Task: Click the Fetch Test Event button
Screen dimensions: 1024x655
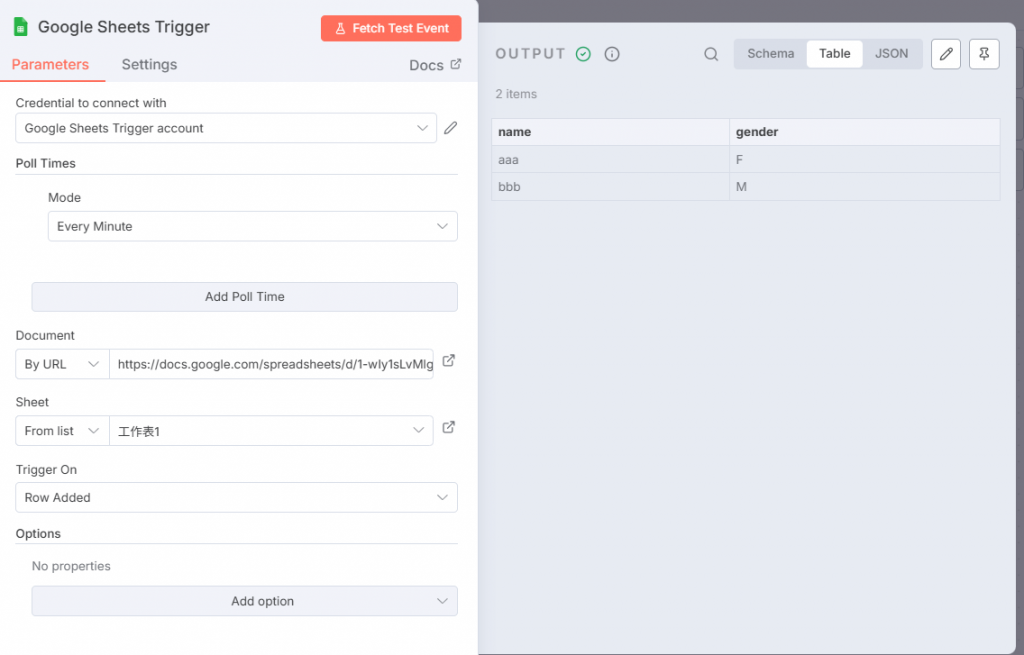Action: (x=391, y=28)
